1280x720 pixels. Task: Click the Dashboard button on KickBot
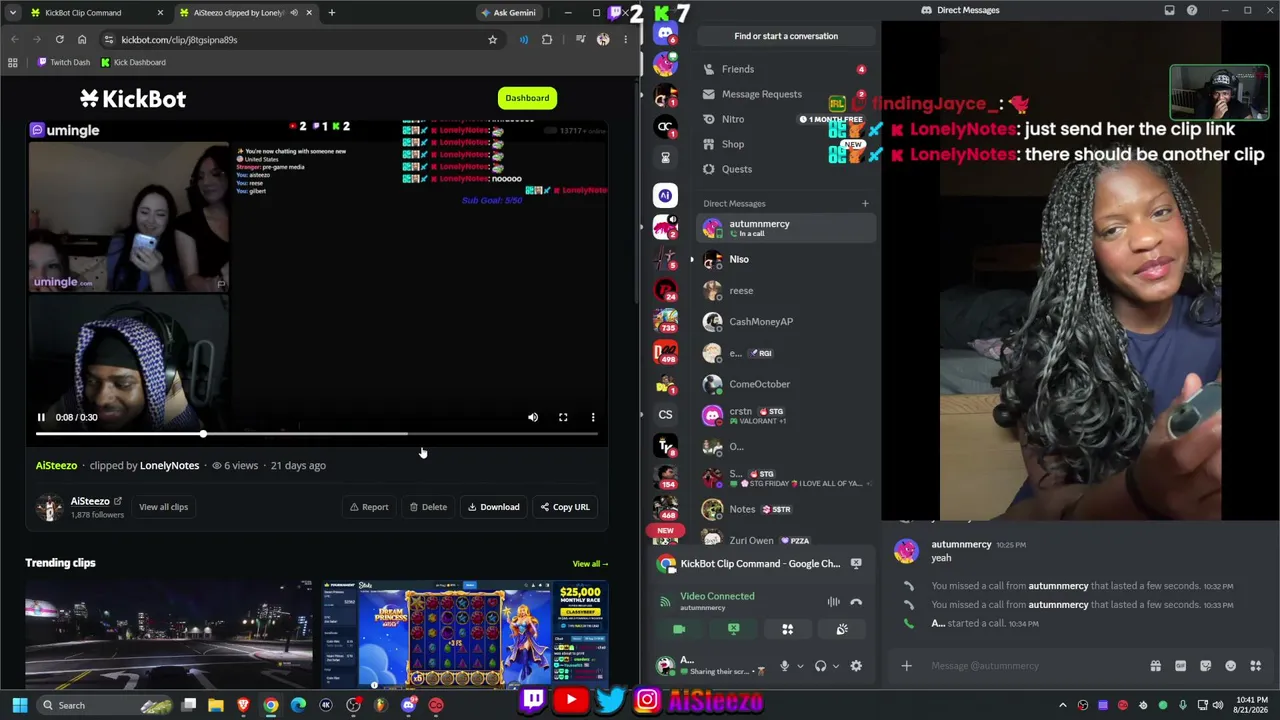[527, 98]
